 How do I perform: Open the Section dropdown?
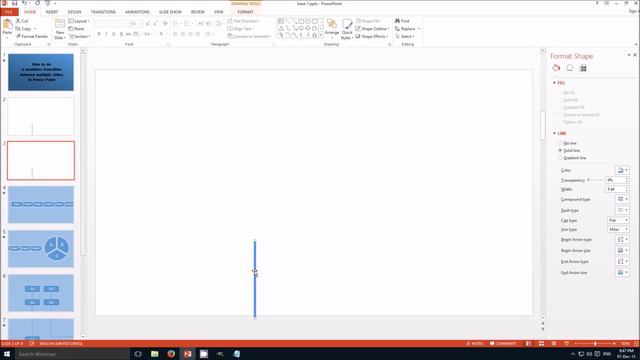80,36
